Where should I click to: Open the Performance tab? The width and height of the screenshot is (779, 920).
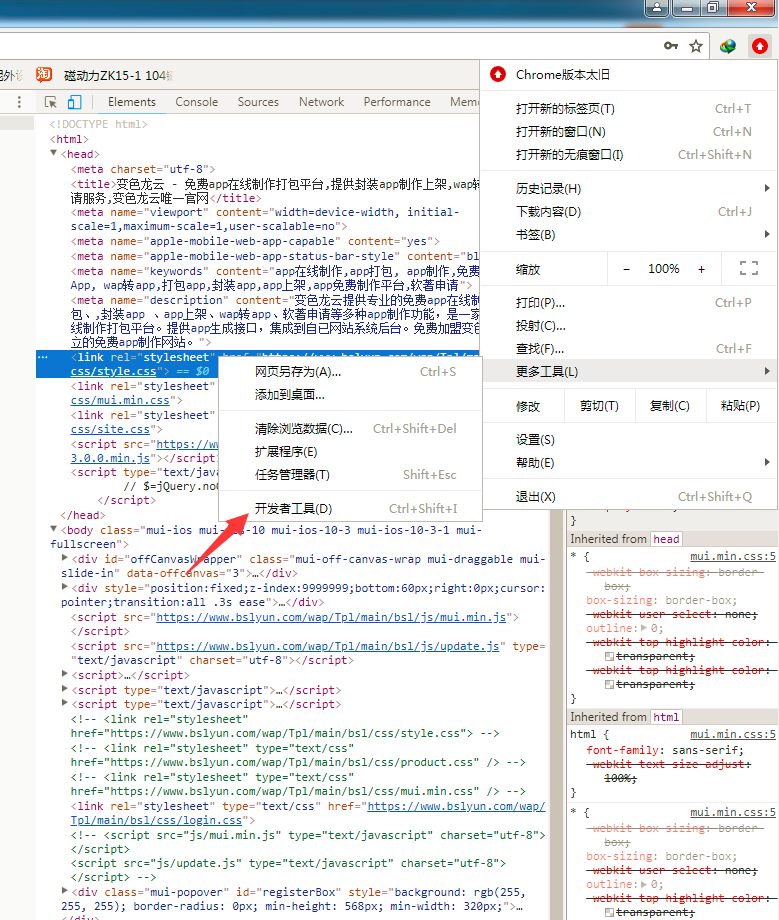click(x=397, y=102)
